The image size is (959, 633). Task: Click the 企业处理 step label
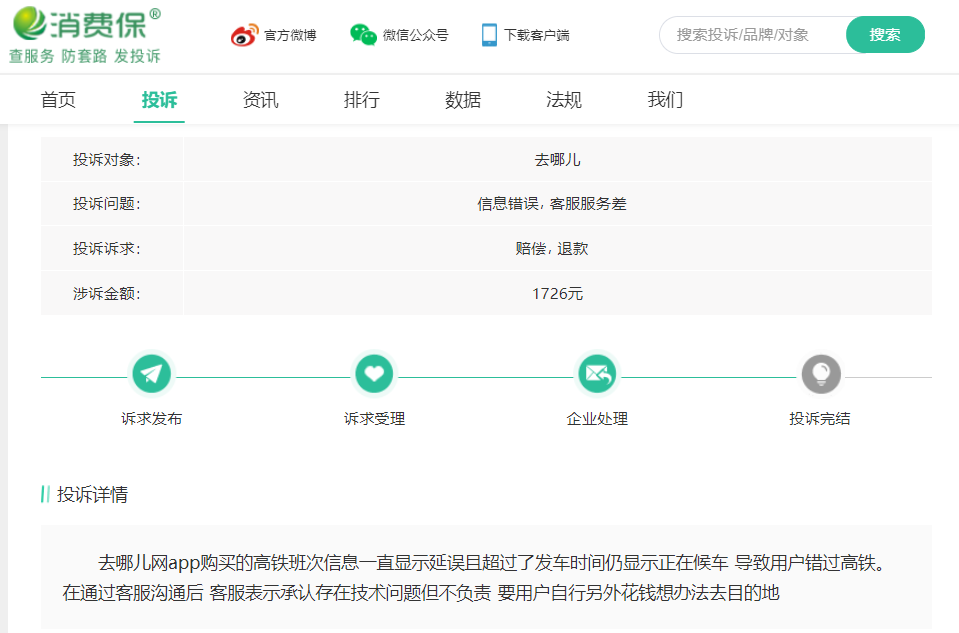pyautogui.click(x=598, y=419)
